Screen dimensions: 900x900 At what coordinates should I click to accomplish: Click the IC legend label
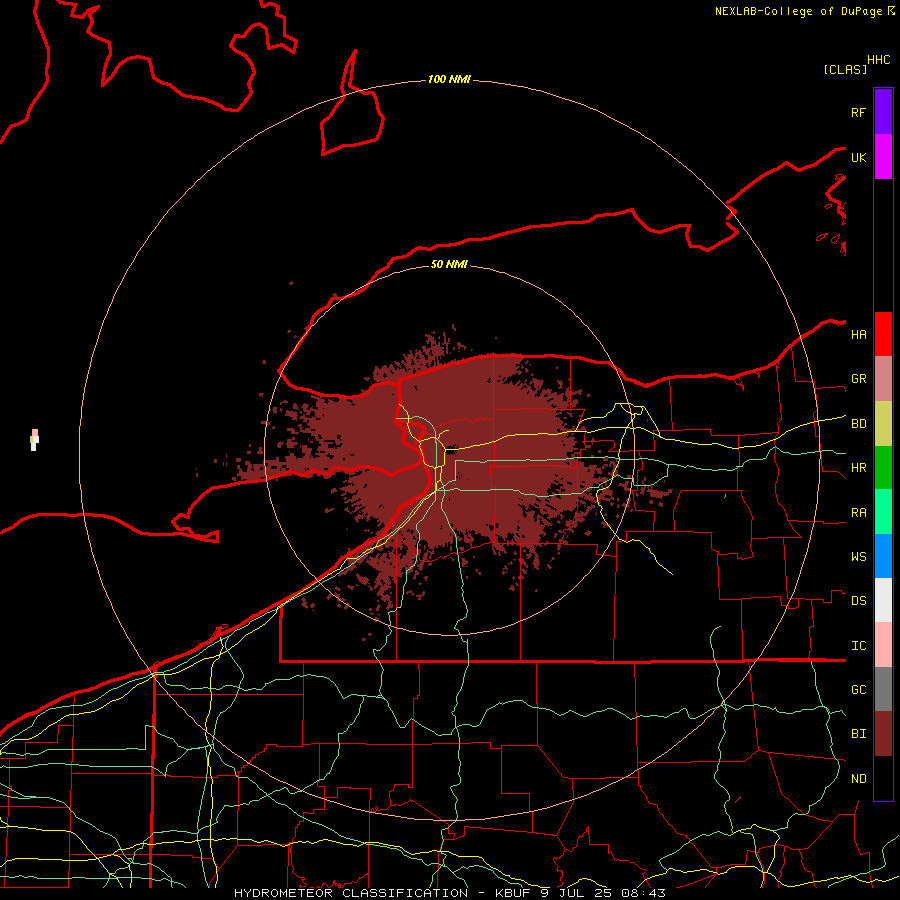(x=858, y=646)
